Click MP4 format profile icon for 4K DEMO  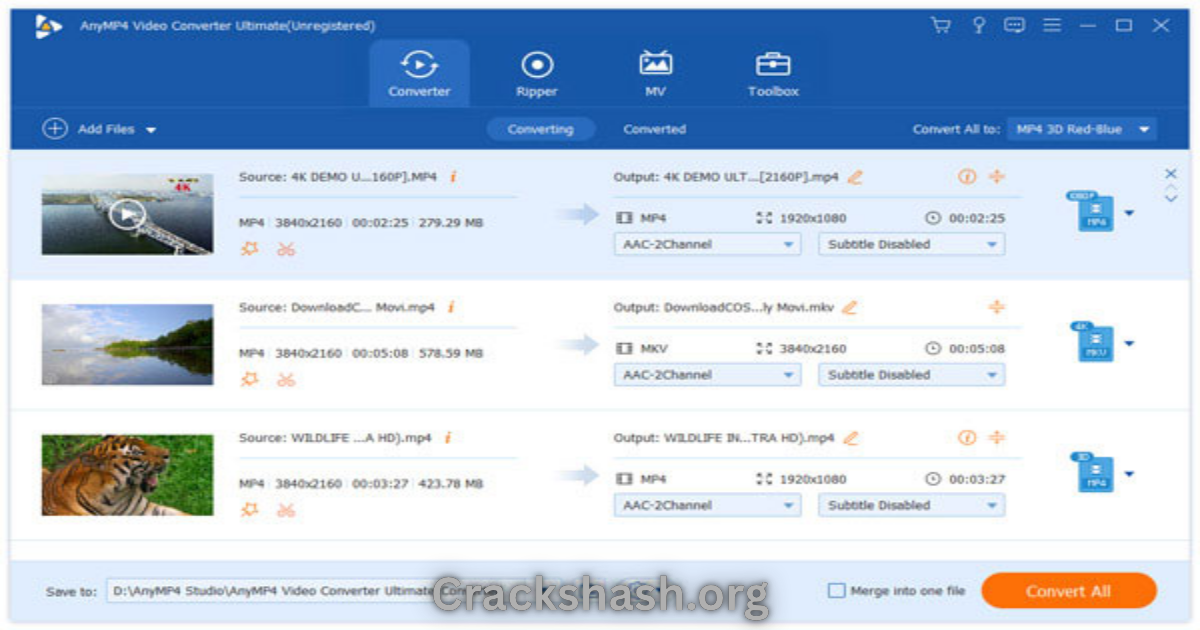(x=1091, y=211)
